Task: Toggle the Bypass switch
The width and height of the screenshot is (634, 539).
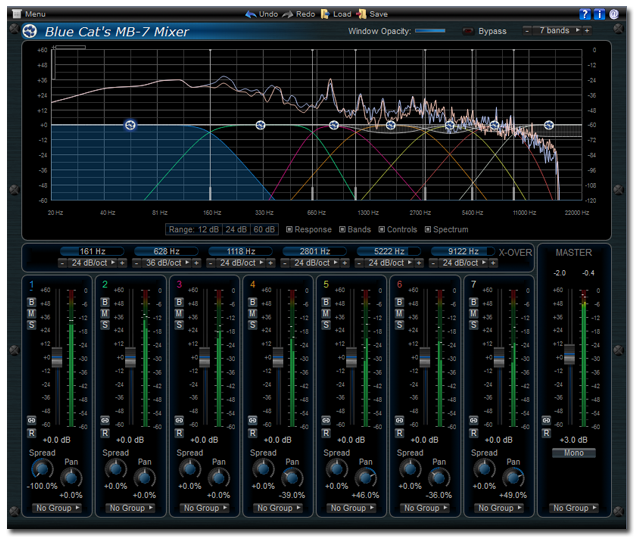Action: click(x=468, y=31)
